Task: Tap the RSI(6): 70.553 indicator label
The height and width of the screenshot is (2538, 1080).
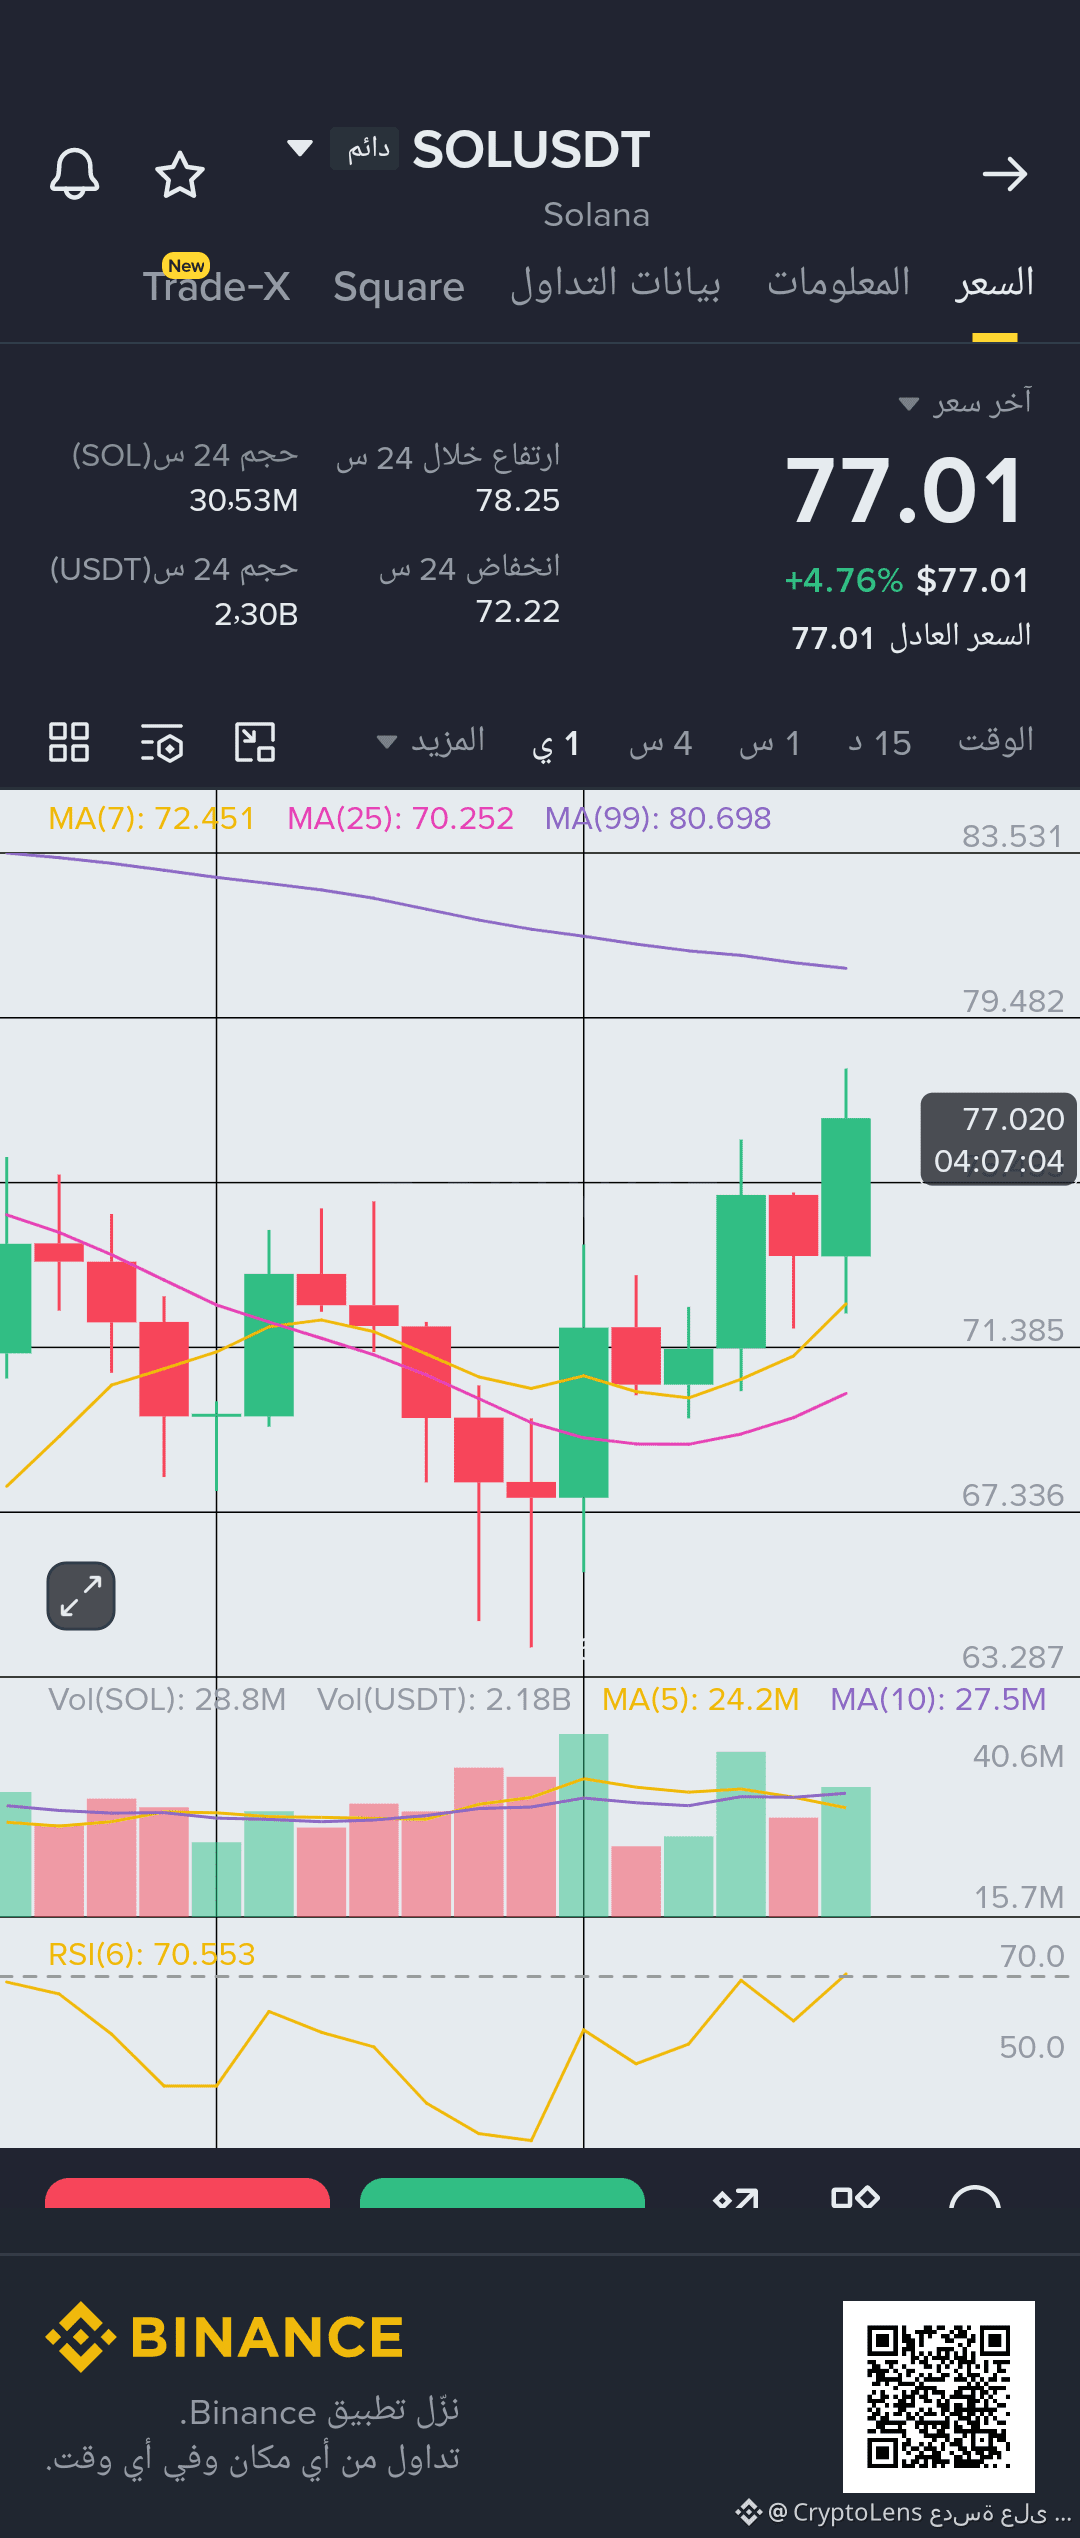Action: click(152, 1954)
